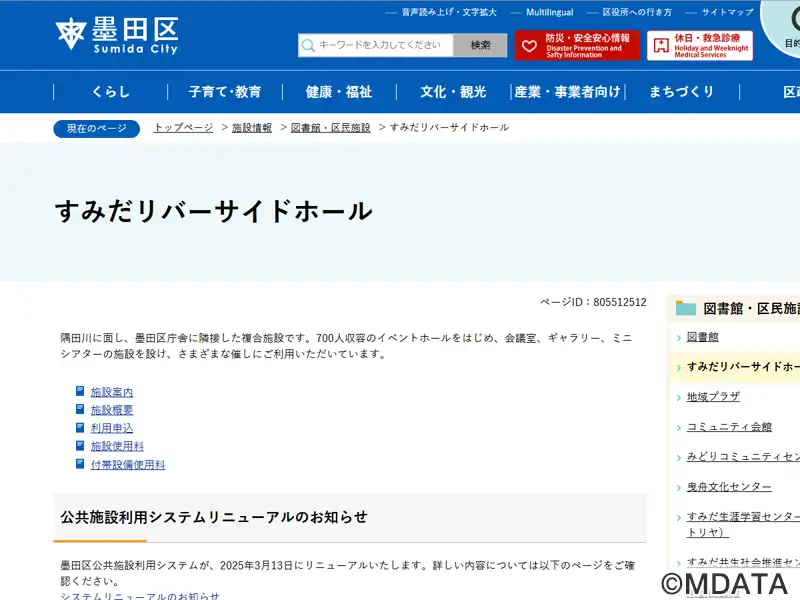Open サイトマップ link
Image resolution: width=800 pixels, height=600 pixels.
click(727, 12)
